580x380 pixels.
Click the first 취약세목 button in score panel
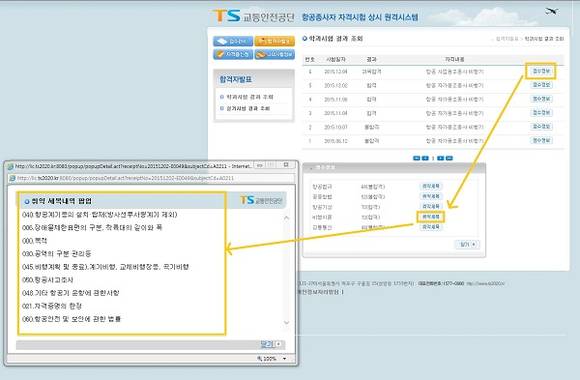pyautogui.click(x=431, y=186)
